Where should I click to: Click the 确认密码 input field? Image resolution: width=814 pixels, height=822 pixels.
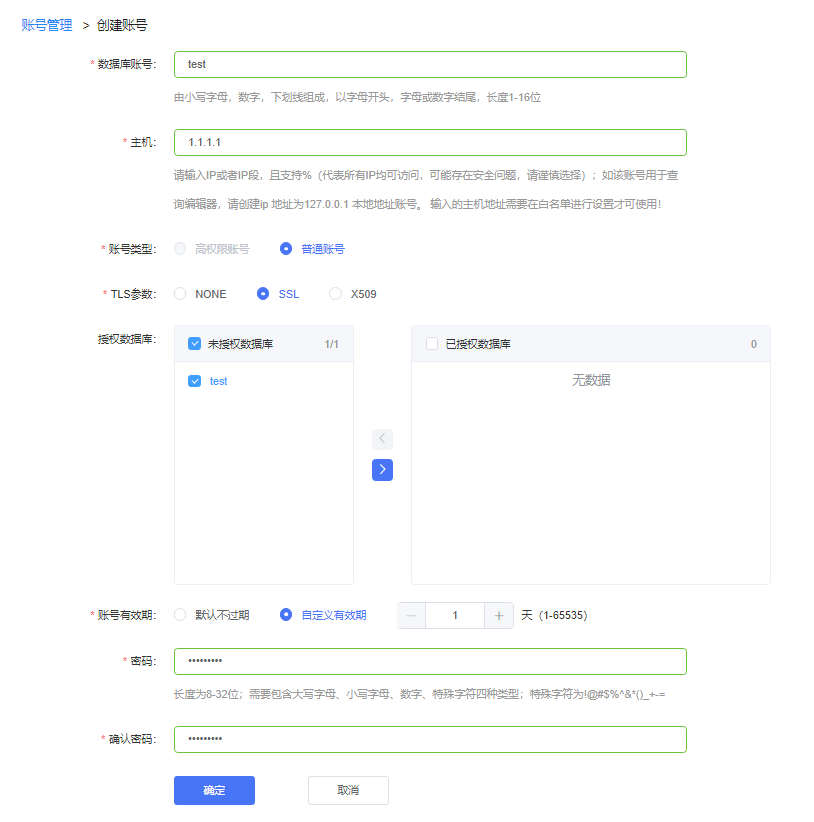coord(430,739)
